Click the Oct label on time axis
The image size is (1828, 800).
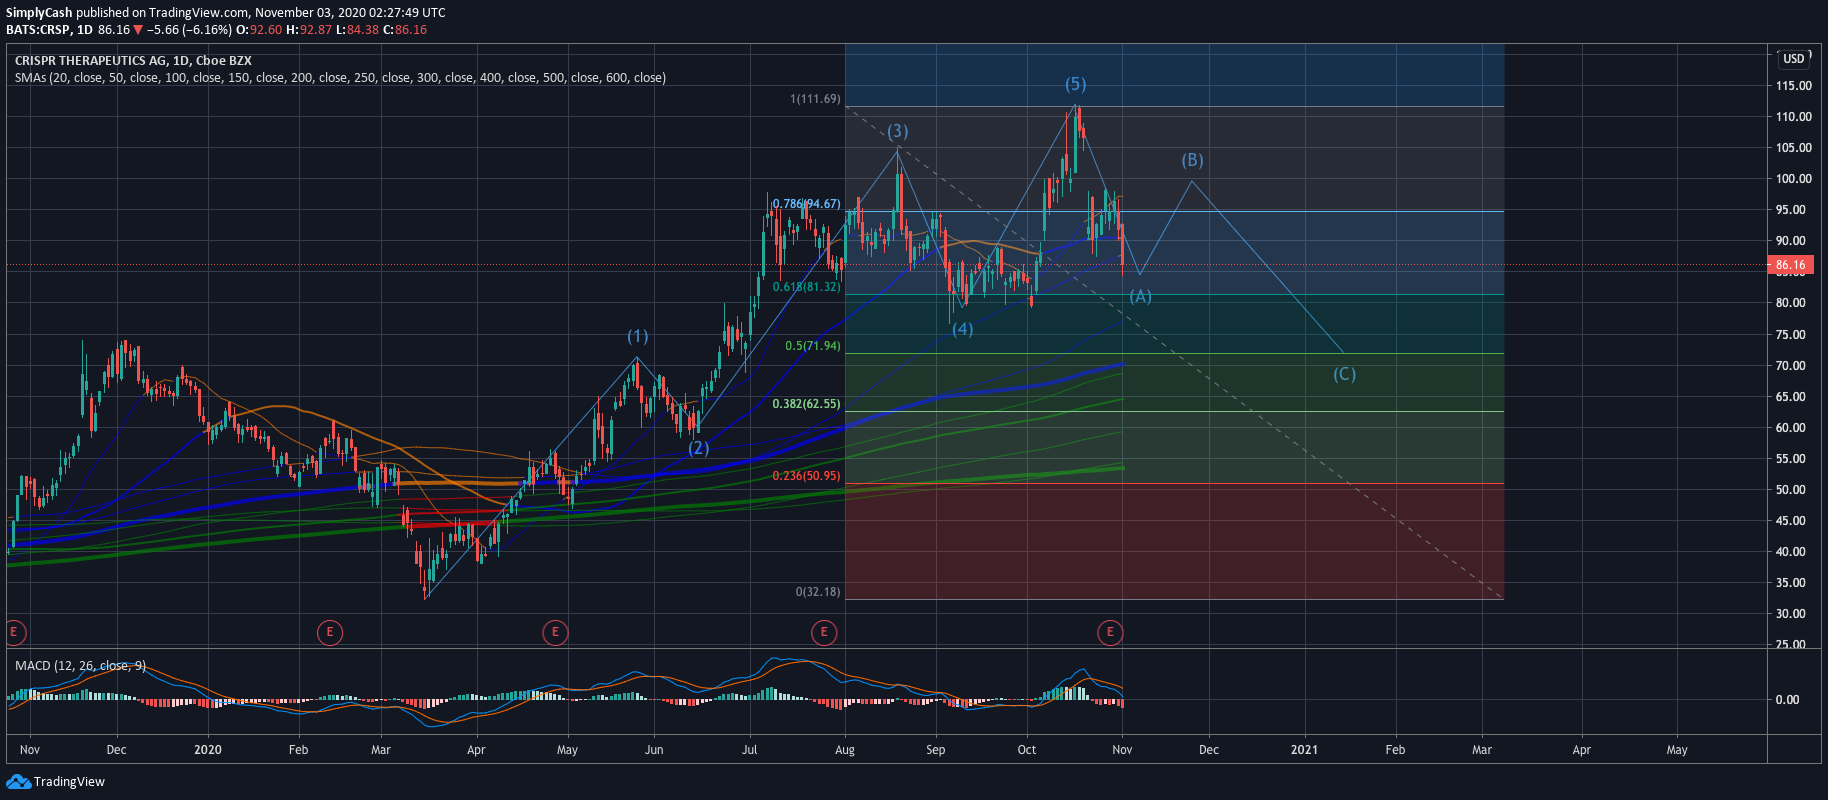coord(1027,750)
